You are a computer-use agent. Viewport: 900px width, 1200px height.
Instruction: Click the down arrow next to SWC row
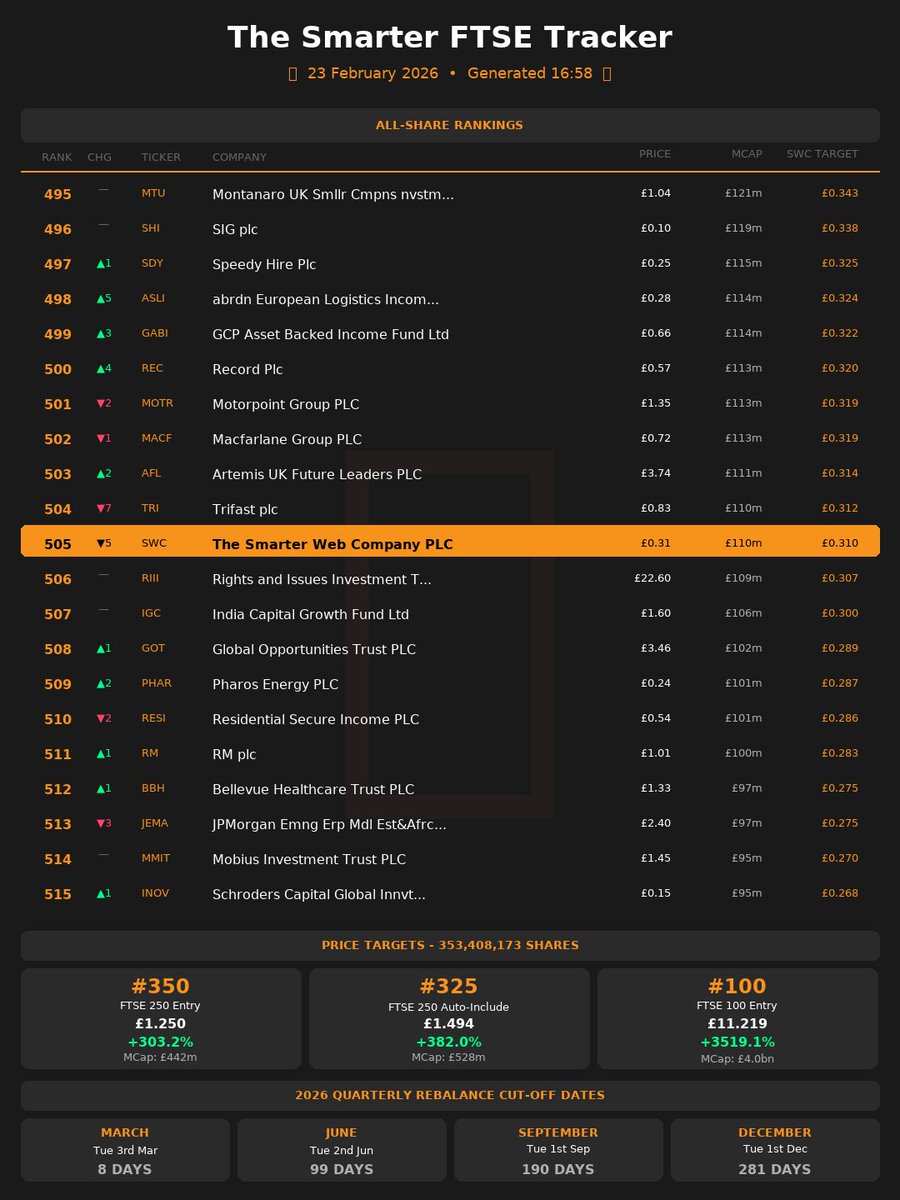coord(100,543)
